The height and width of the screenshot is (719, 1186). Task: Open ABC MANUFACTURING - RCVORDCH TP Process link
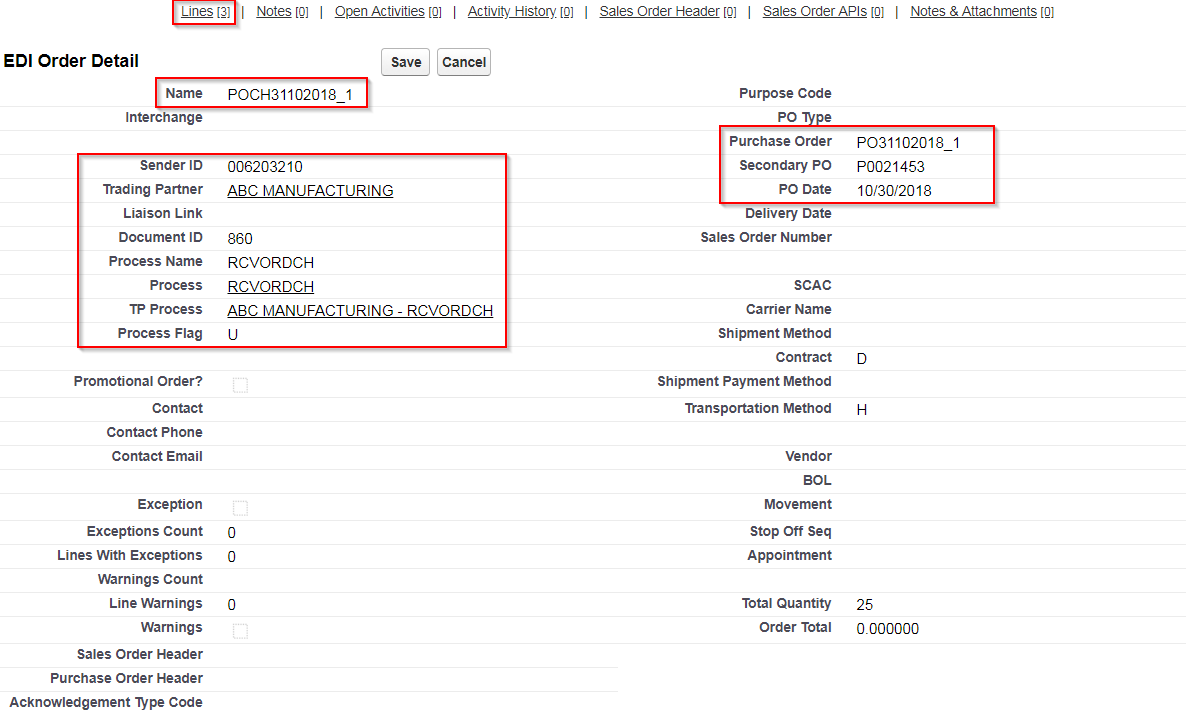(360, 311)
